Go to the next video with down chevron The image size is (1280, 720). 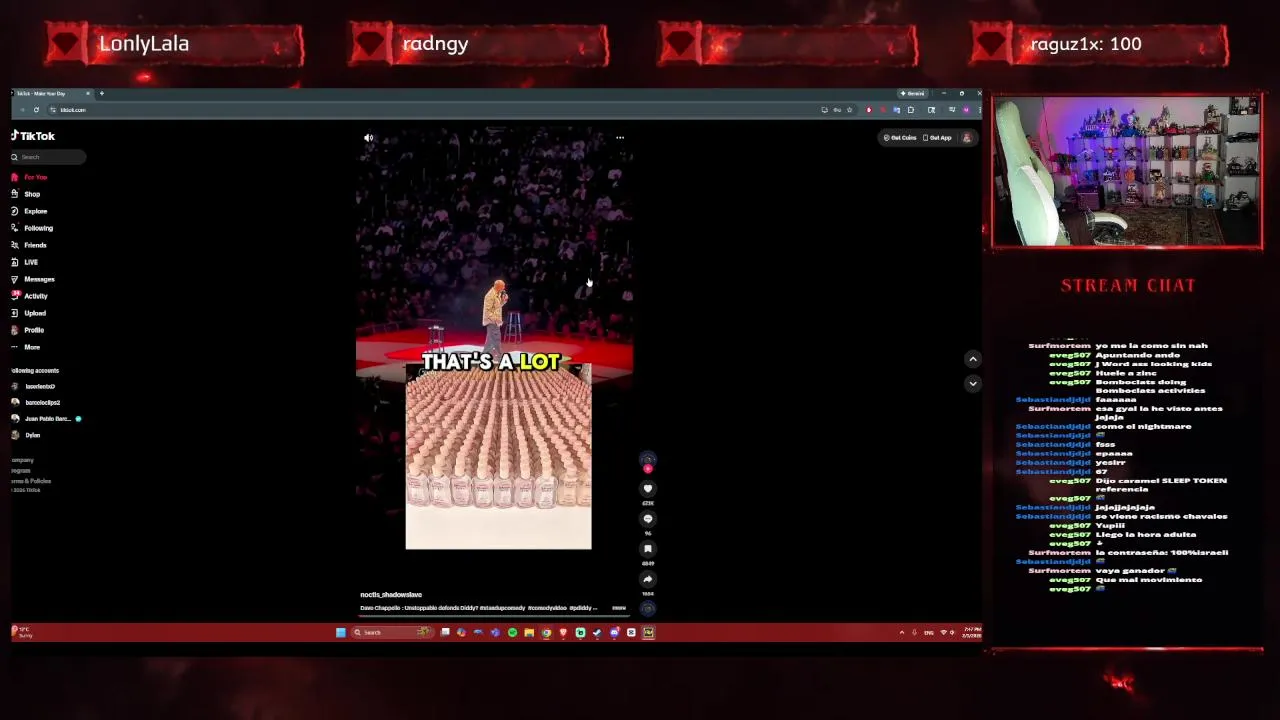click(972, 383)
